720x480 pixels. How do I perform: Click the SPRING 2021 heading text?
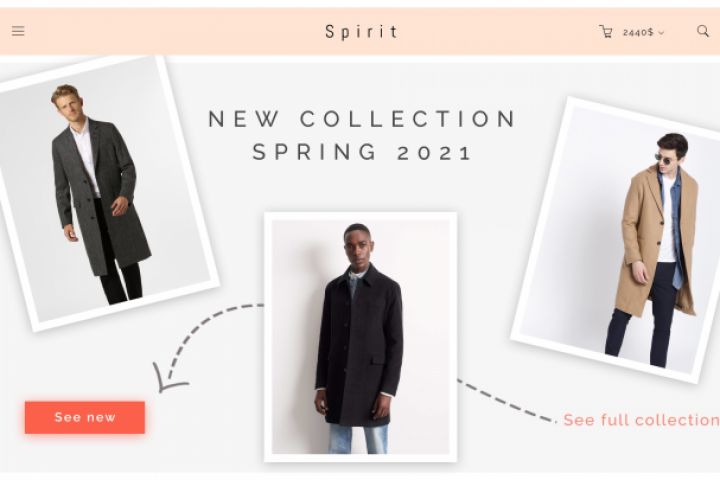[362, 152]
